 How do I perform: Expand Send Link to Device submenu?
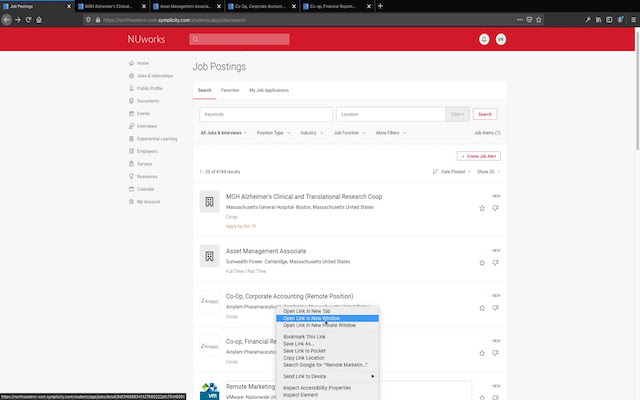point(327,376)
